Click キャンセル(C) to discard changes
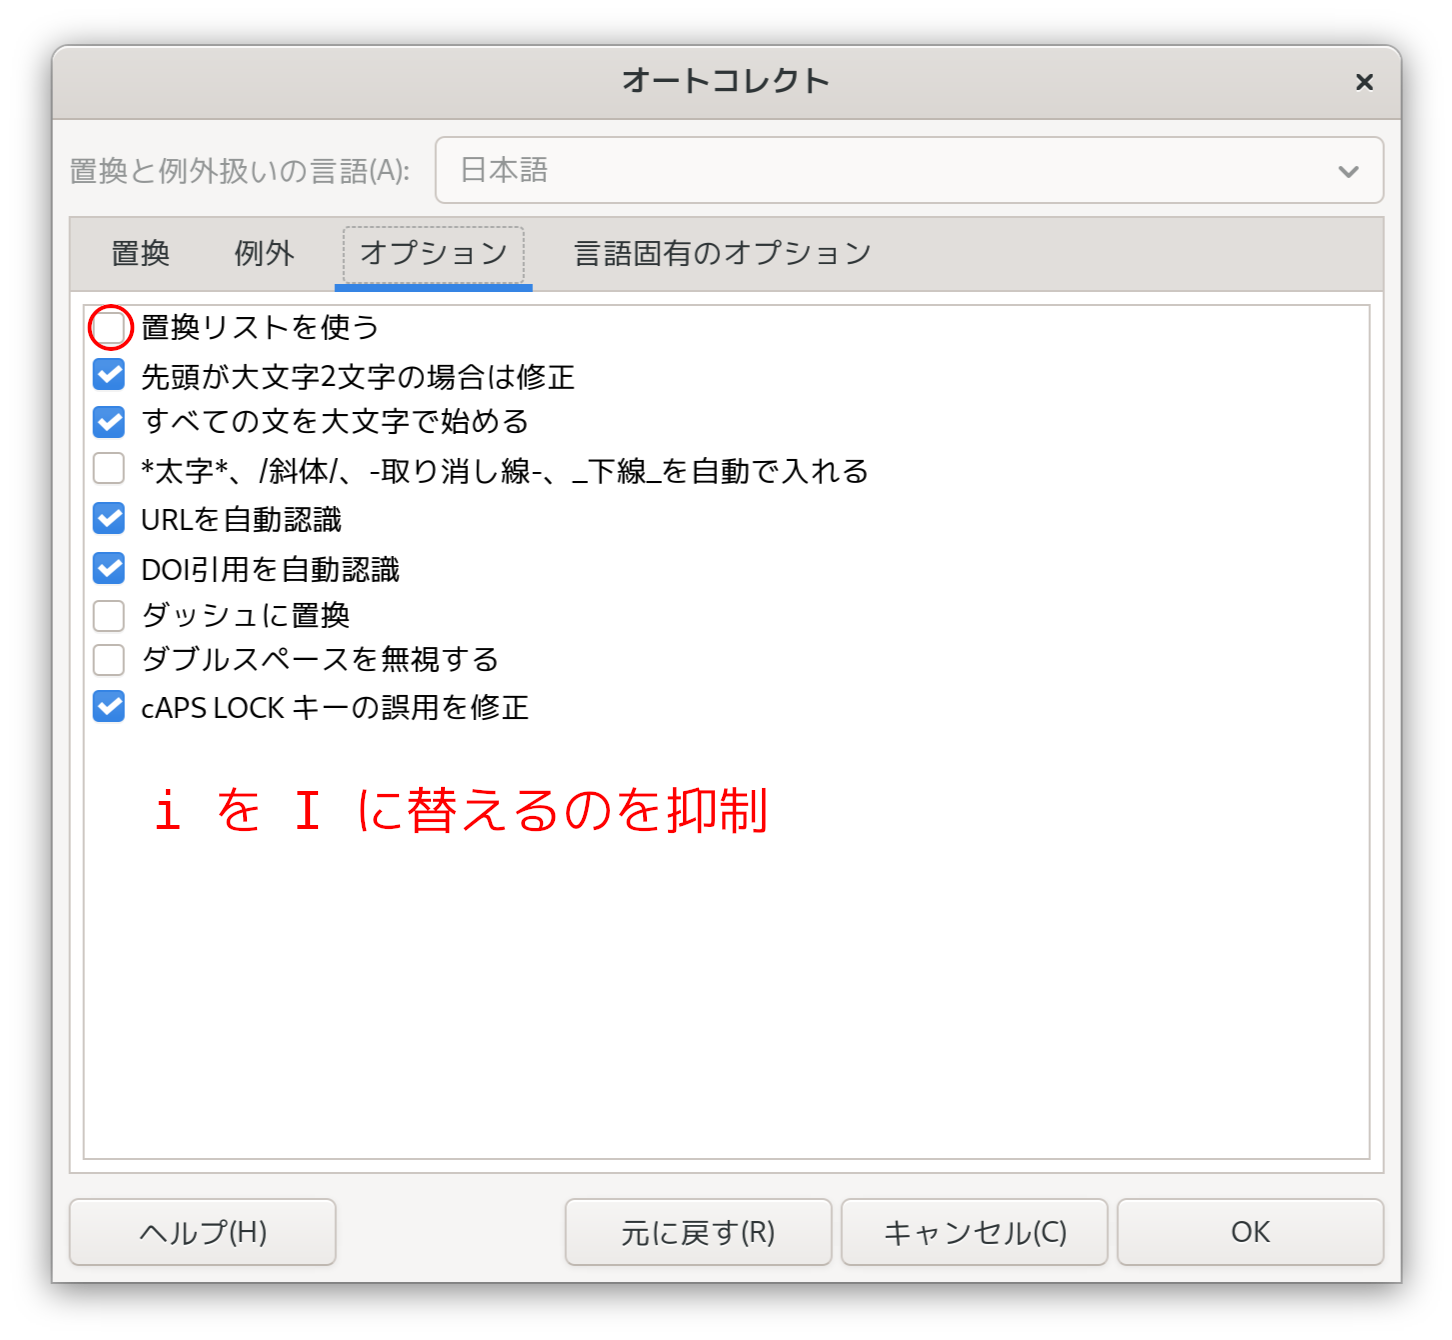1452x1340 pixels. (974, 1232)
